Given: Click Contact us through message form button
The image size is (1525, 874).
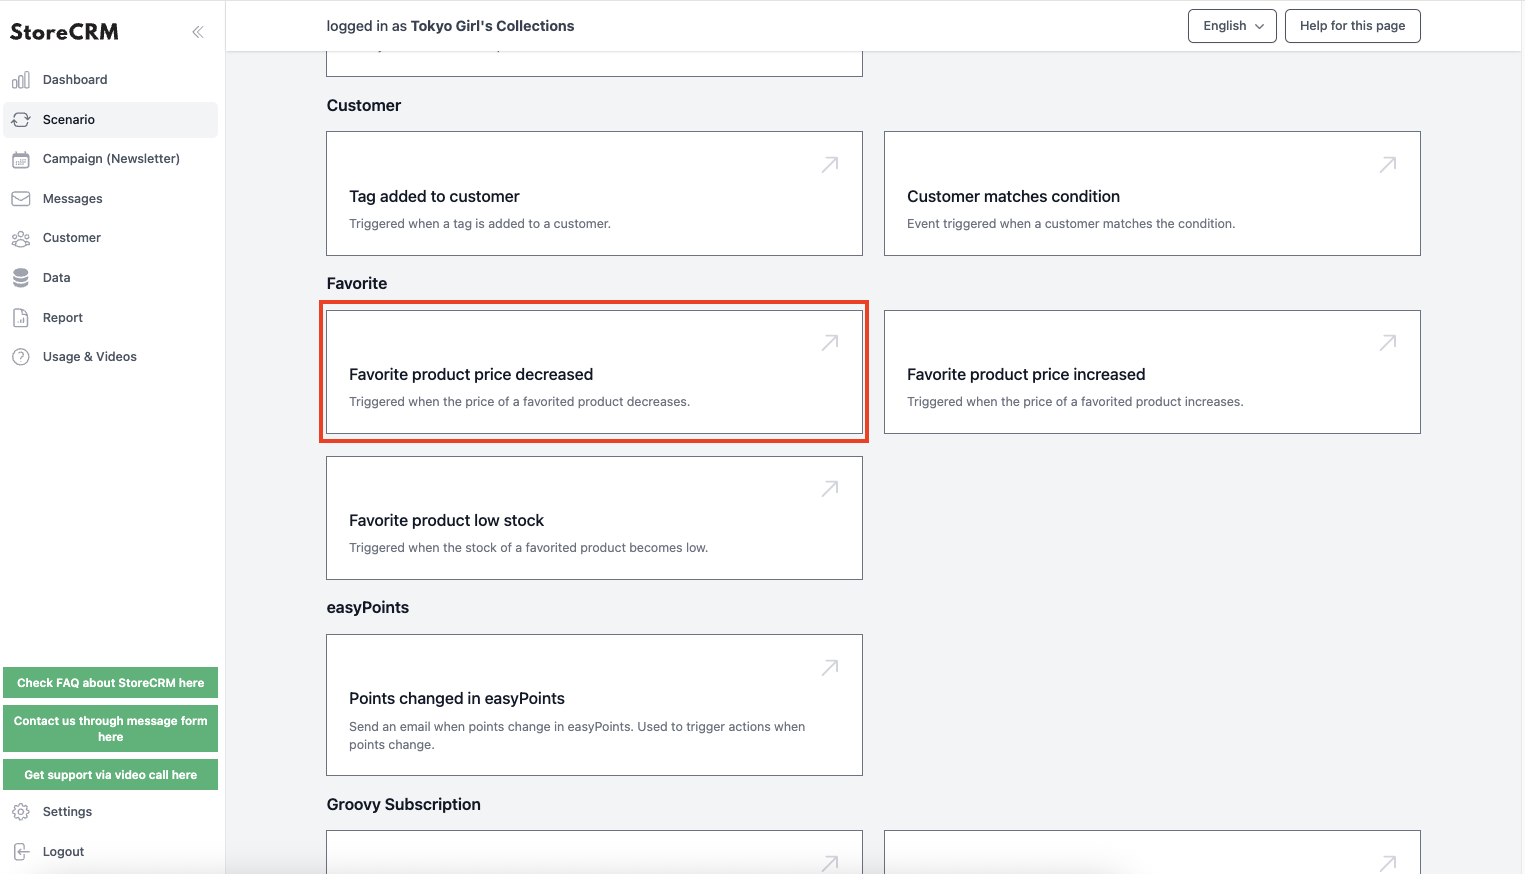Looking at the screenshot, I should (x=110, y=729).
